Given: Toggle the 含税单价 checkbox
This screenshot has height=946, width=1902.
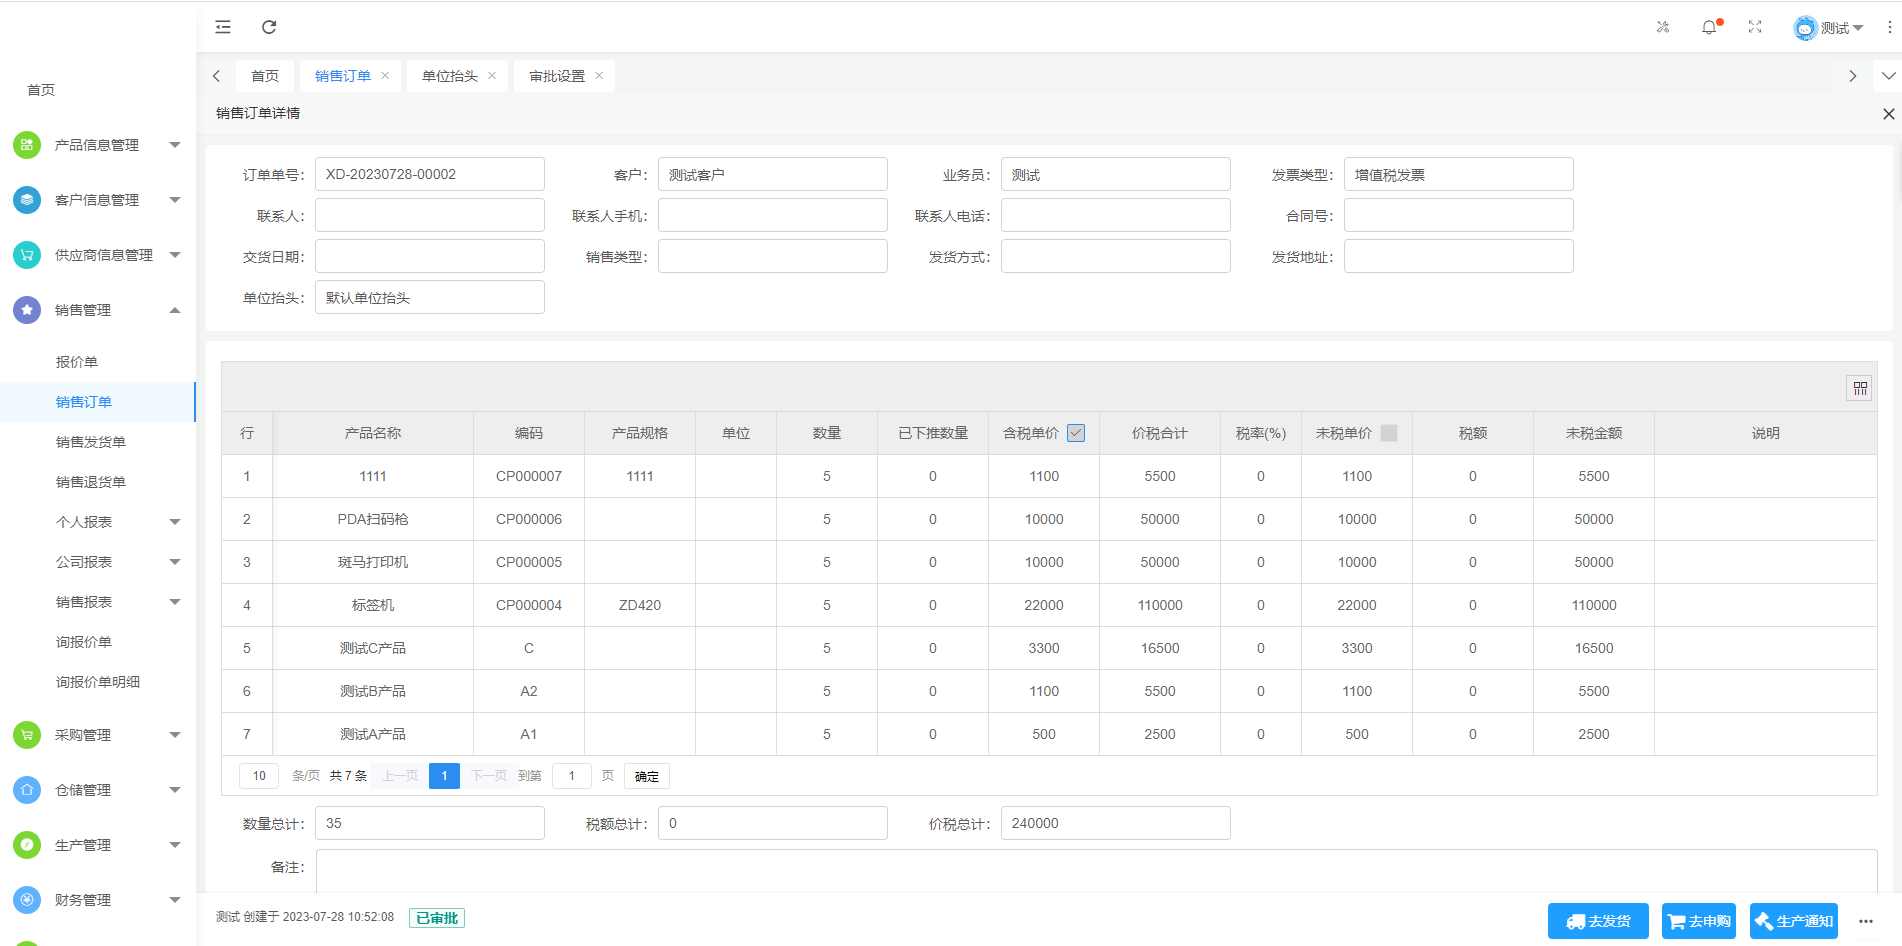Looking at the screenshot, I should [x=1076, y=433].
